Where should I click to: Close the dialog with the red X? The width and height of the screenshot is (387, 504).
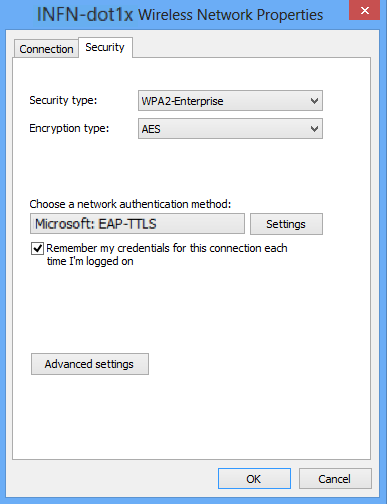[x=365, y=10]
